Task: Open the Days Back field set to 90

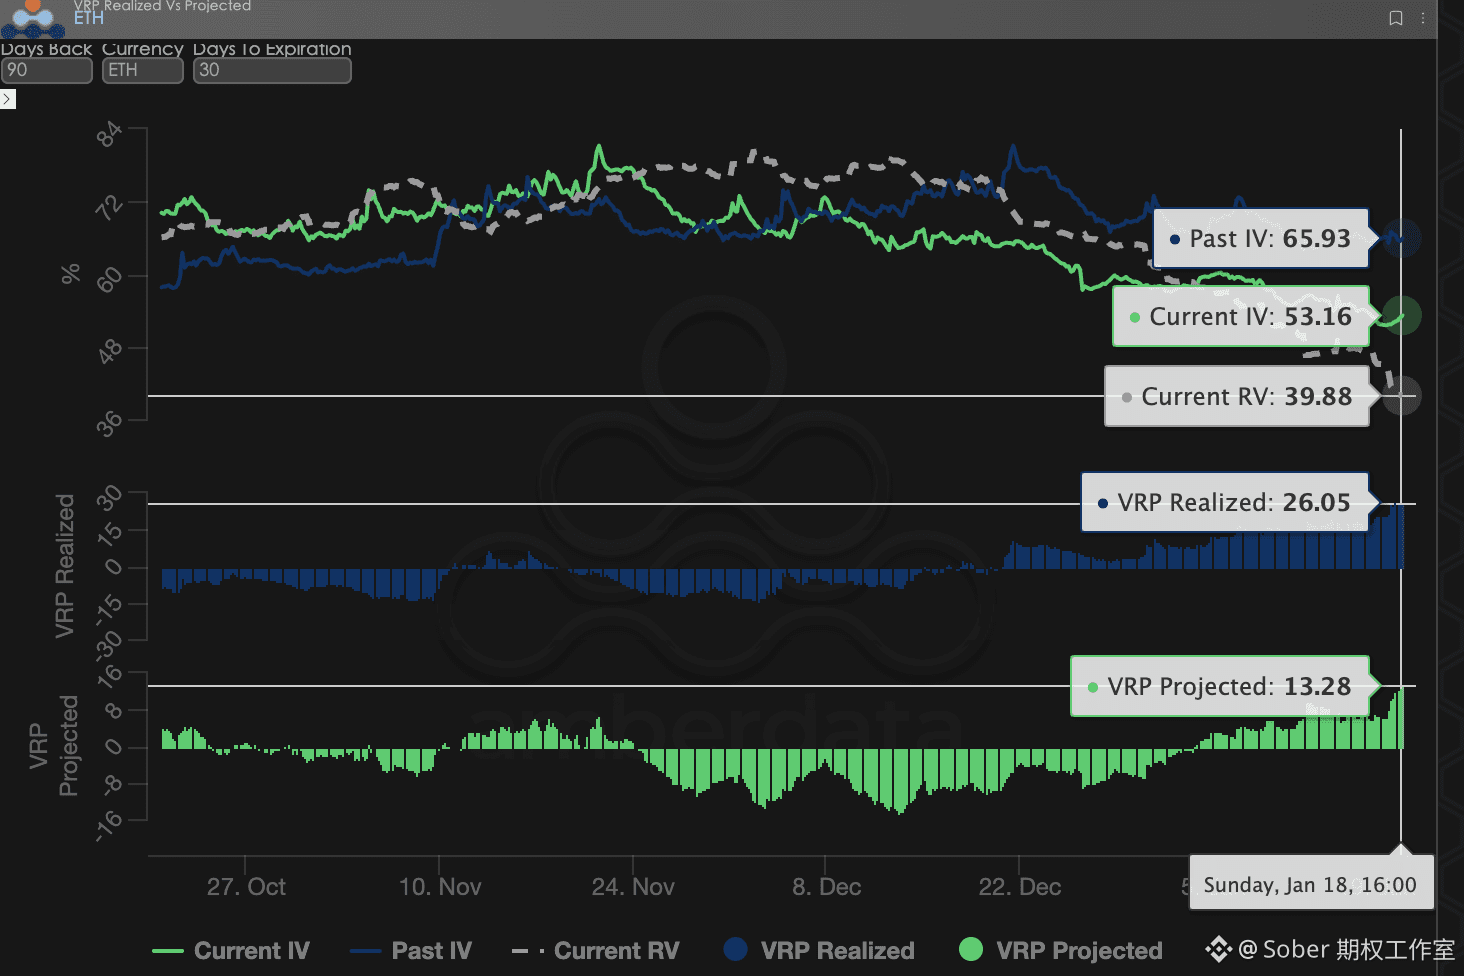Action: (46, 70)
